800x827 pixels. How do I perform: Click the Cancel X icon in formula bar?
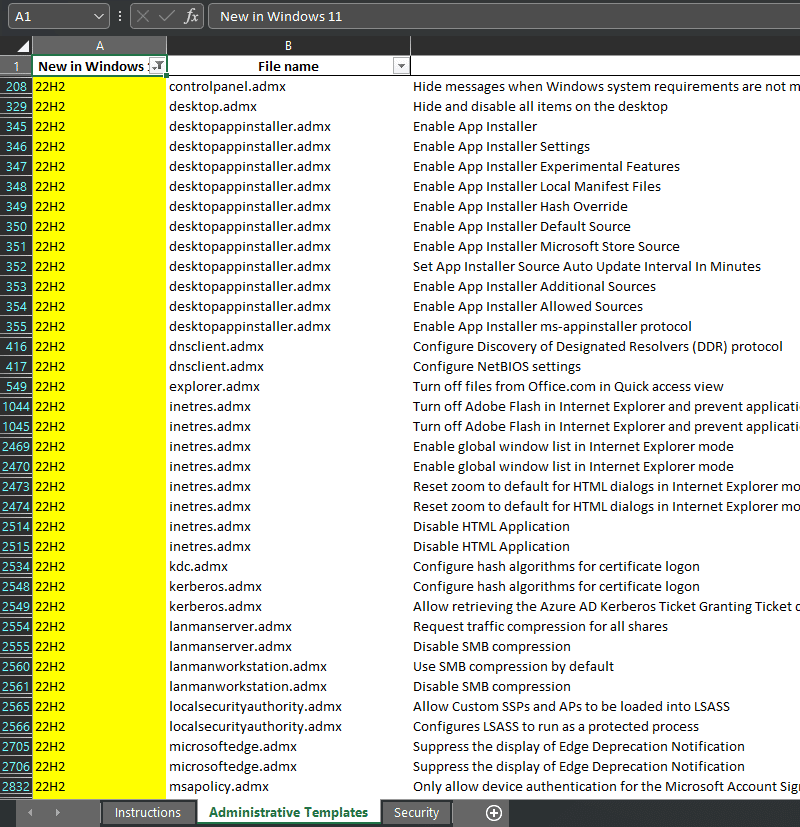[x=143, y=17]
